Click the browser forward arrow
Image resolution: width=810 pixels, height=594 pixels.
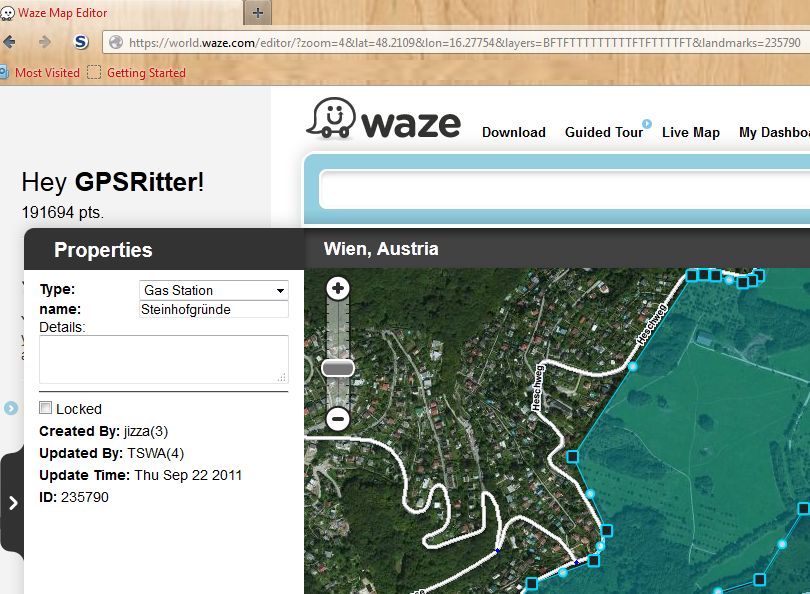click(x=44, y=42)
